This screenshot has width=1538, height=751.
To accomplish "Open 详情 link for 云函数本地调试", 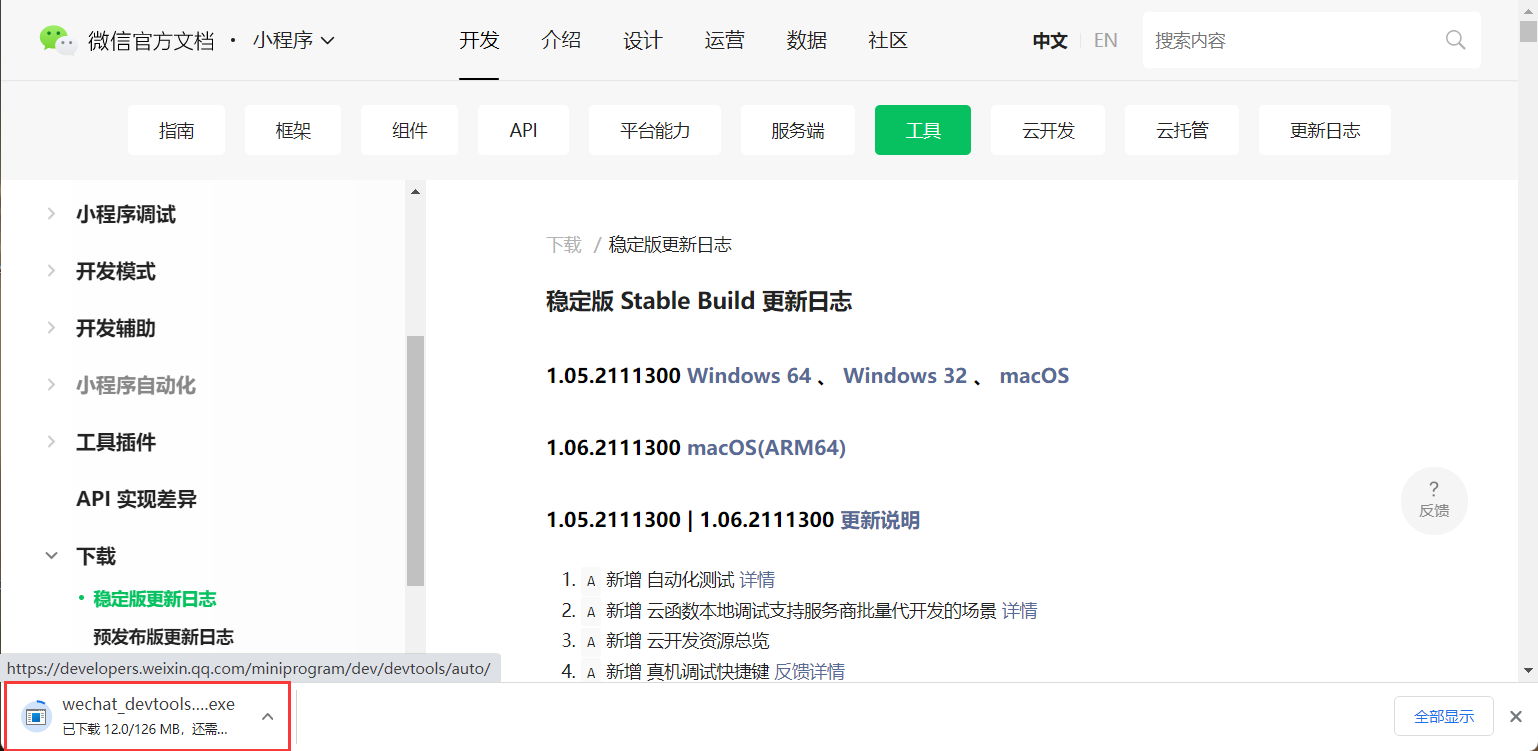I will point(1020,611).
